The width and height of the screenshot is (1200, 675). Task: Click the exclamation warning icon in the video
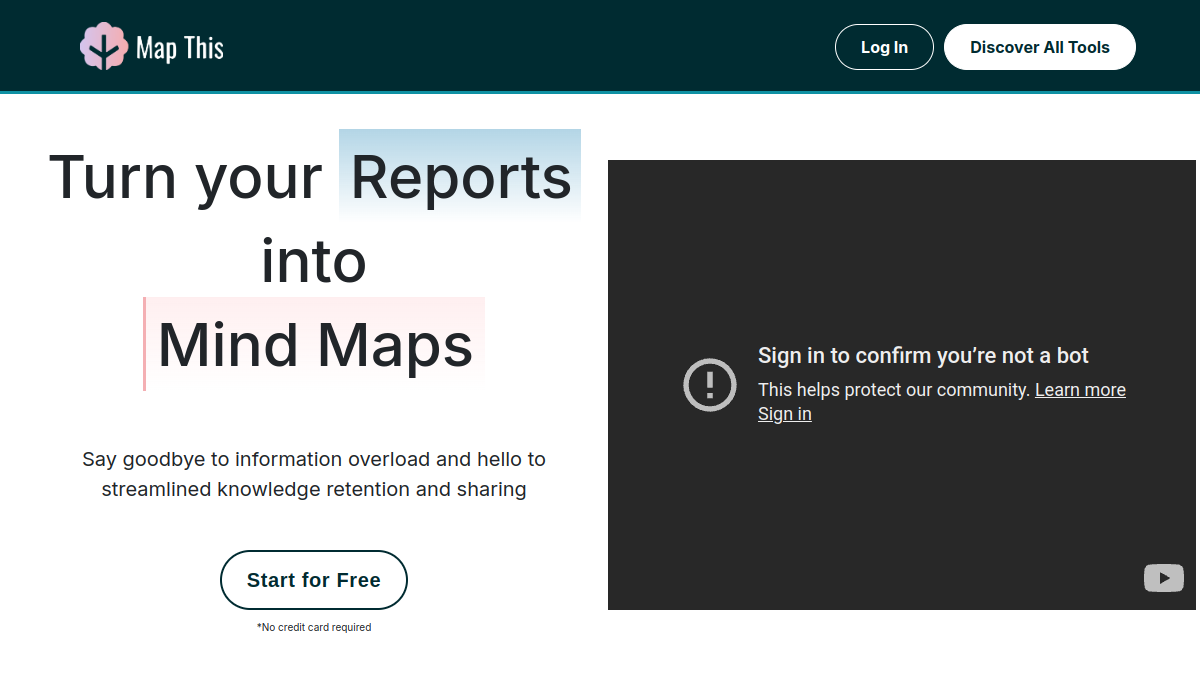(x=710, y=384)
